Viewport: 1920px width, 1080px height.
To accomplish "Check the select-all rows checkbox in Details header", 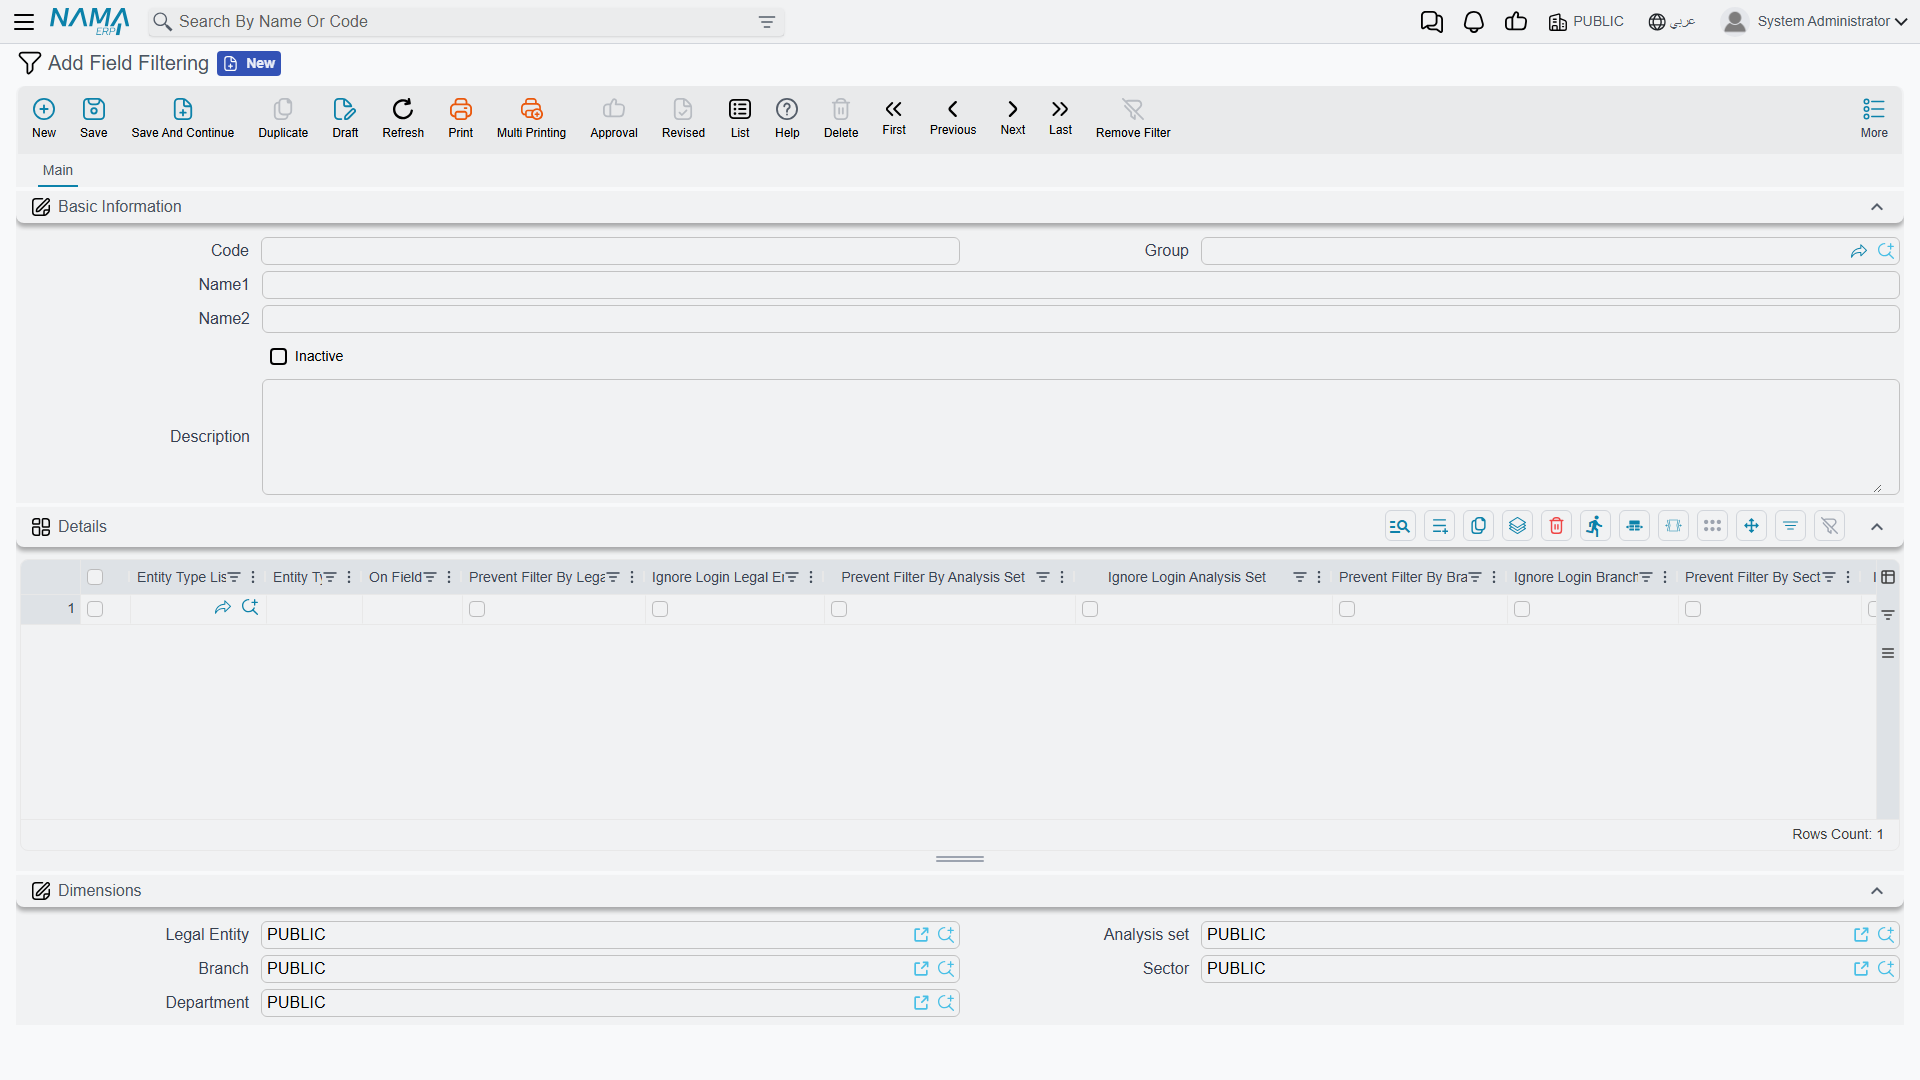I will (x=95, y=577).
